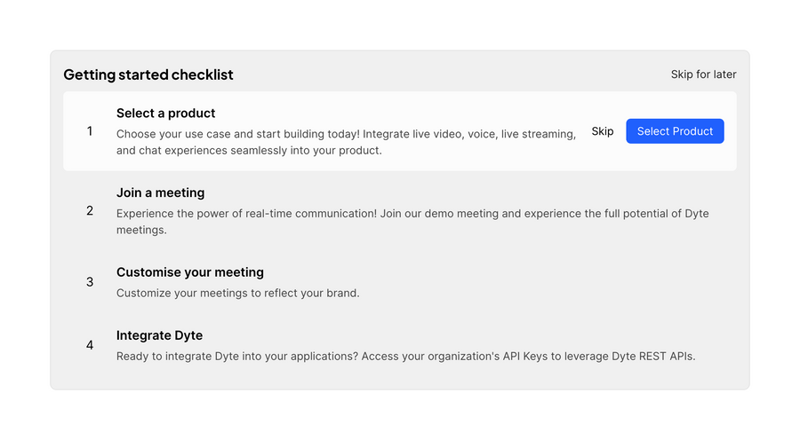Skip the Select a product step
Viewport: 800px width, 440px height.
pyautogui.click(x=602, y=131)
